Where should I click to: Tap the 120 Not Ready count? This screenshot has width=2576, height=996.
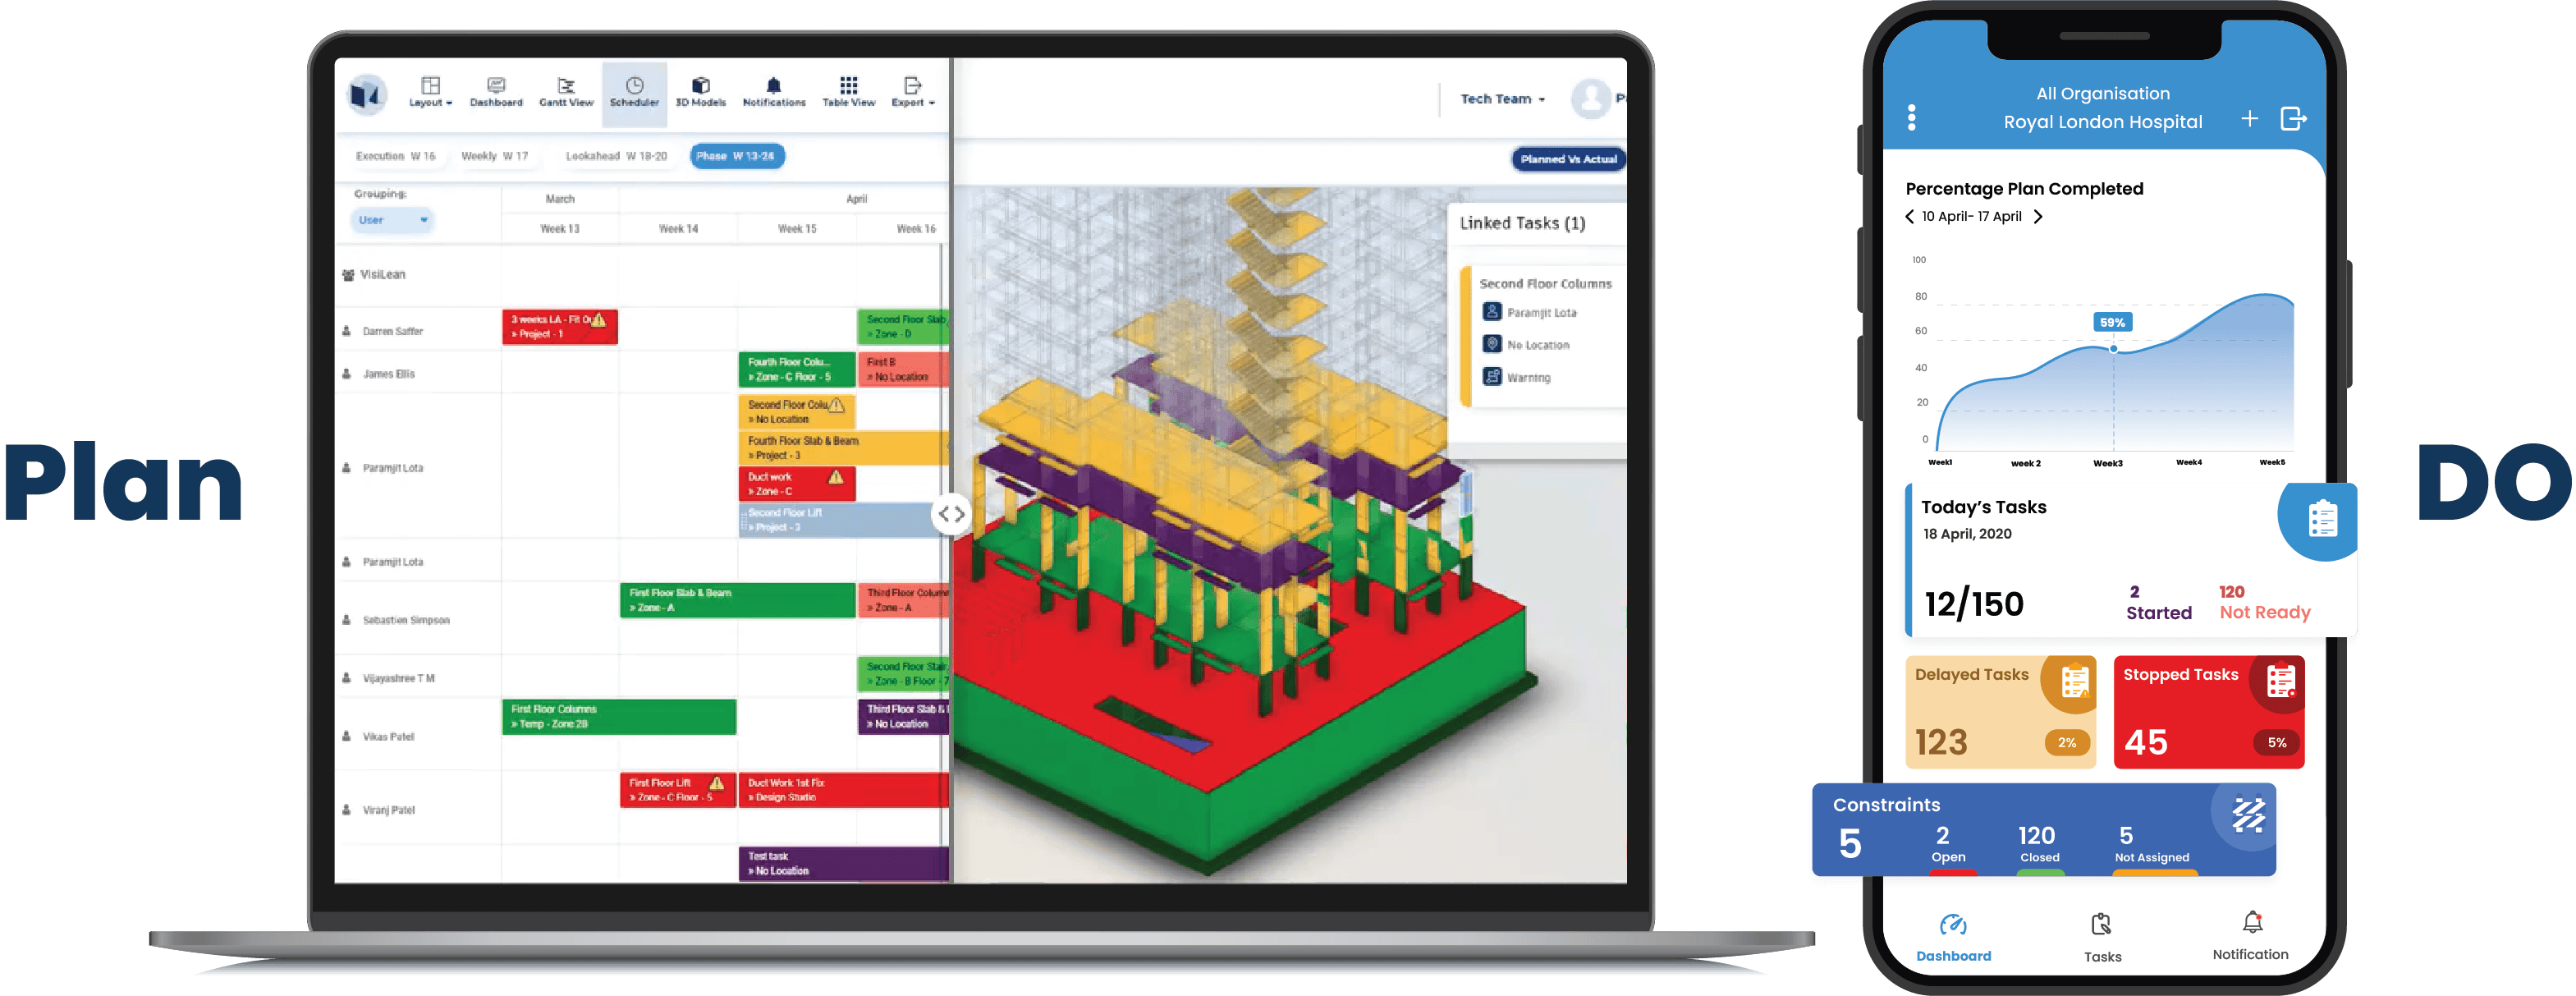2265,603
